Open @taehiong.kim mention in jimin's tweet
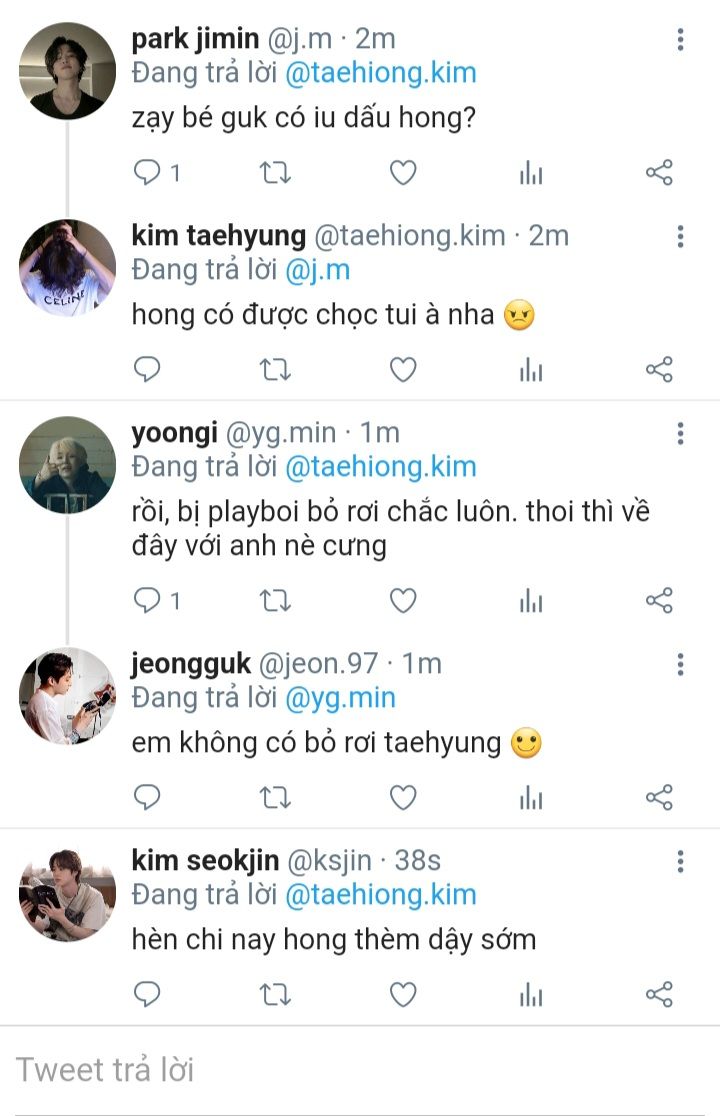 click(x=380, y=72)
